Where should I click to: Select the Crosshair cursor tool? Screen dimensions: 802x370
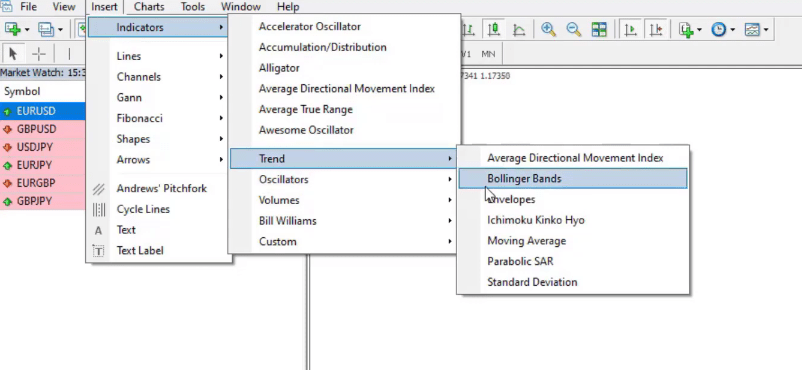tap(39, 54)
